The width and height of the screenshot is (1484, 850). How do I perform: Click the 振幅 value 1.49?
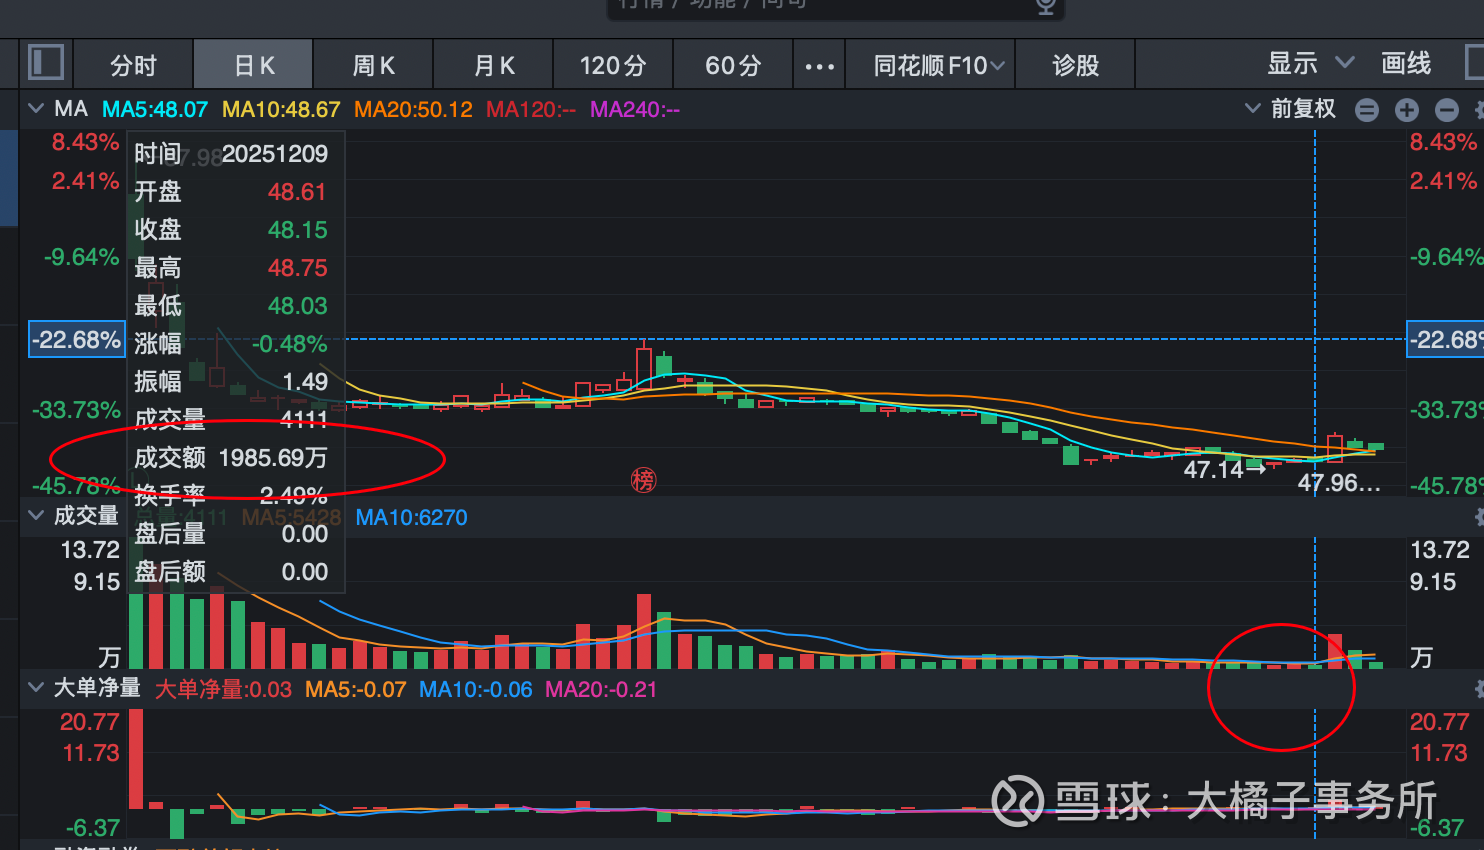pyautogui.click(x=305, y=381)
